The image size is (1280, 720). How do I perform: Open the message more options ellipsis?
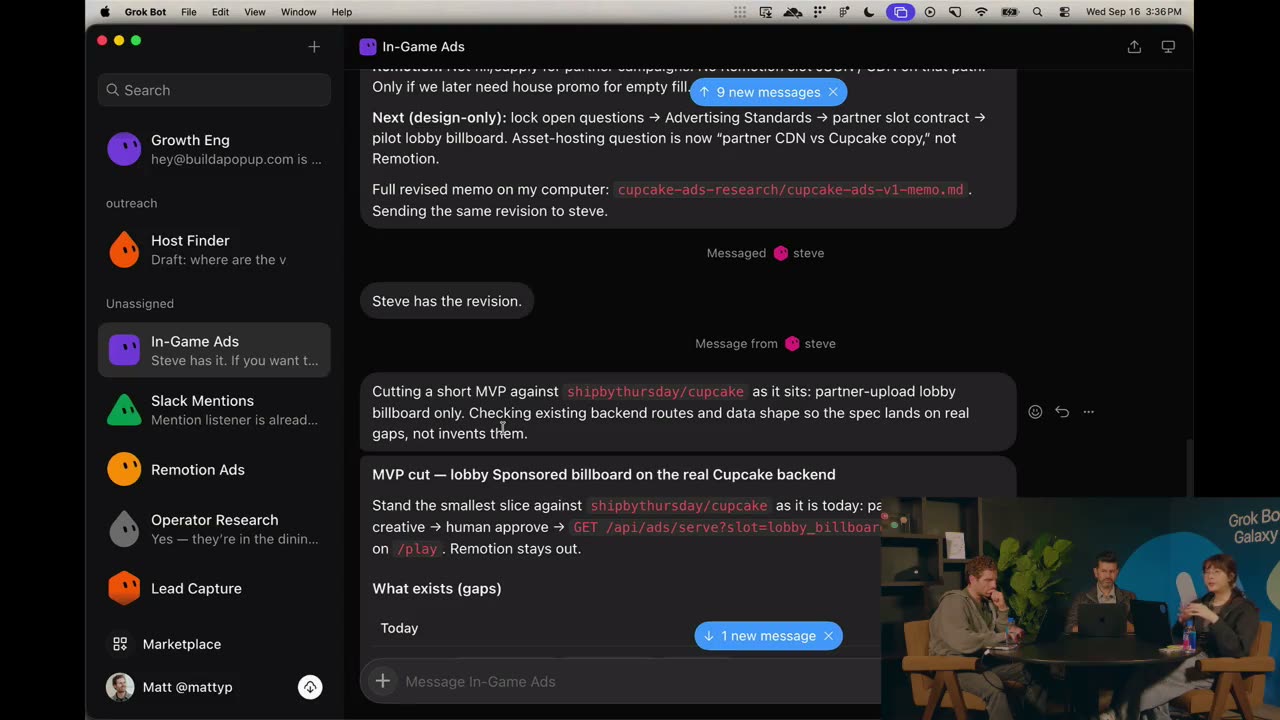1089,412
